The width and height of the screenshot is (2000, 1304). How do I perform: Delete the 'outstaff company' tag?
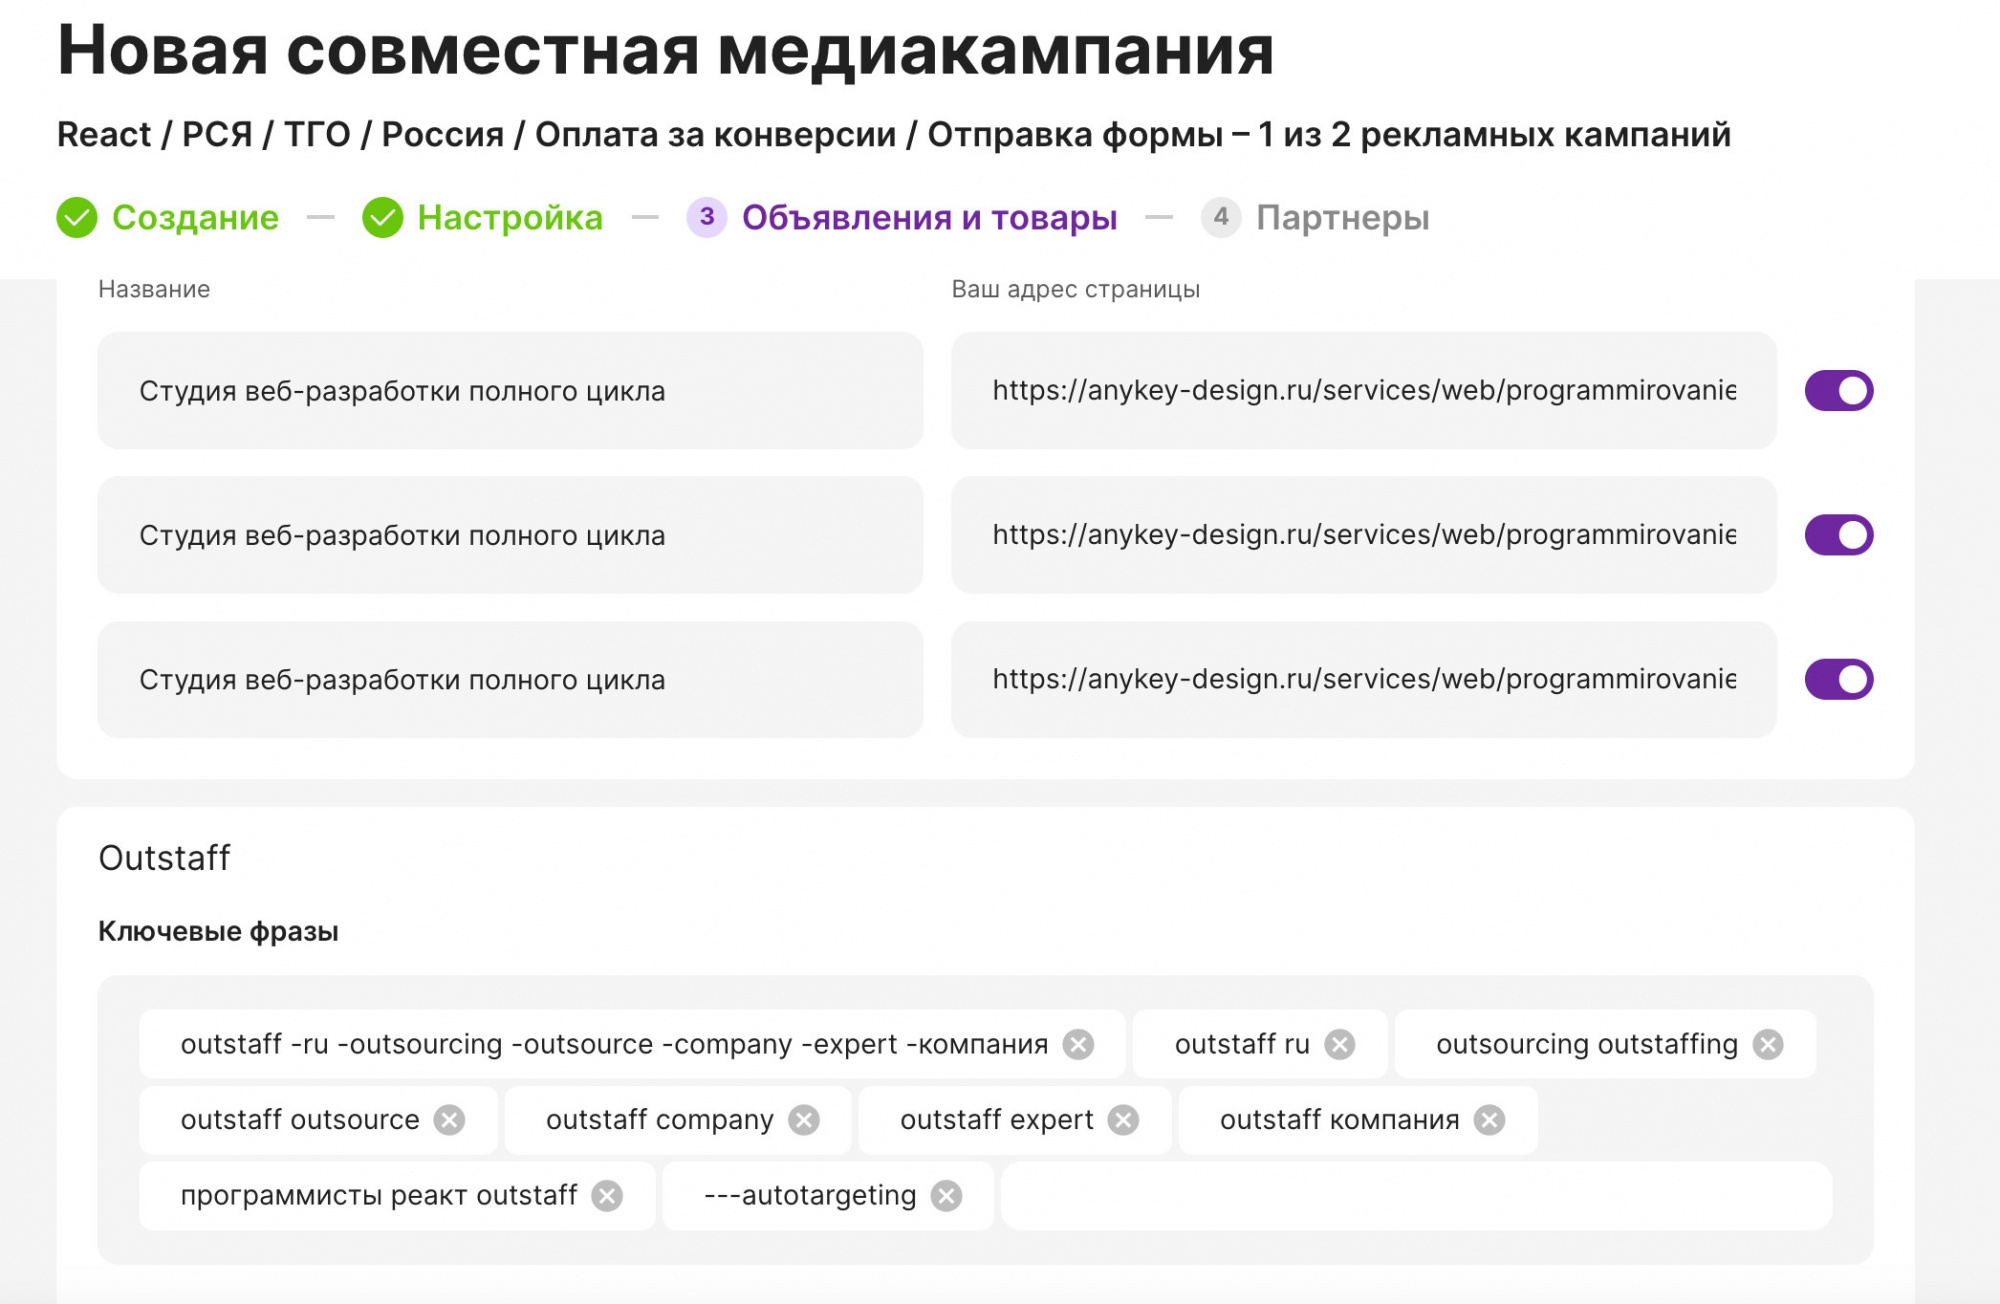(x=803, y=1120)
